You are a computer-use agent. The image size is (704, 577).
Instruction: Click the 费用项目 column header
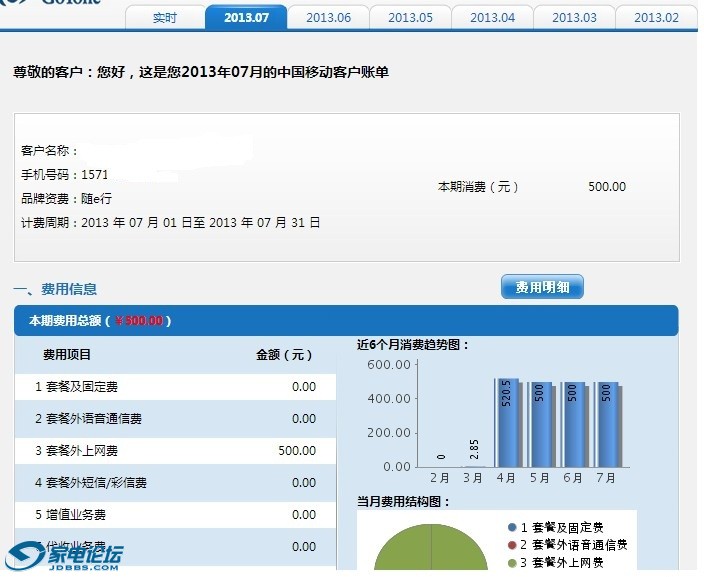[67, 355]
